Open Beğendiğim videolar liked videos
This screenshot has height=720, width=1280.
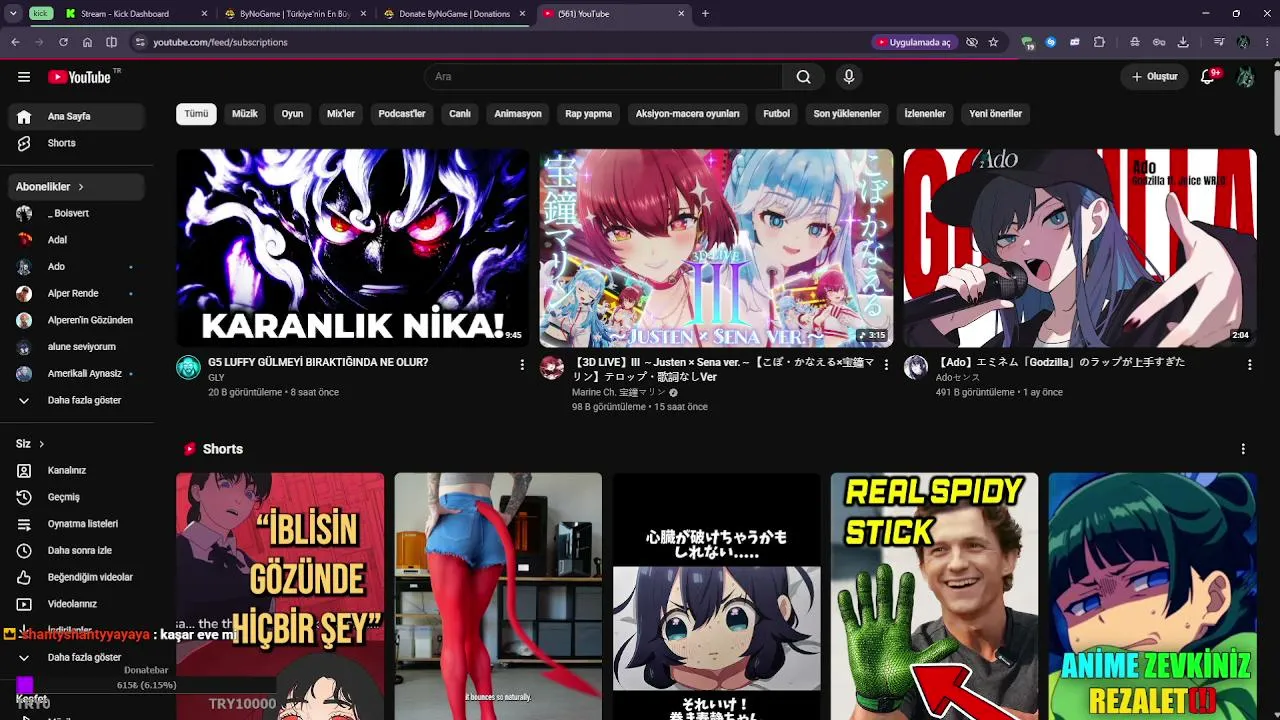pos(77,577)
